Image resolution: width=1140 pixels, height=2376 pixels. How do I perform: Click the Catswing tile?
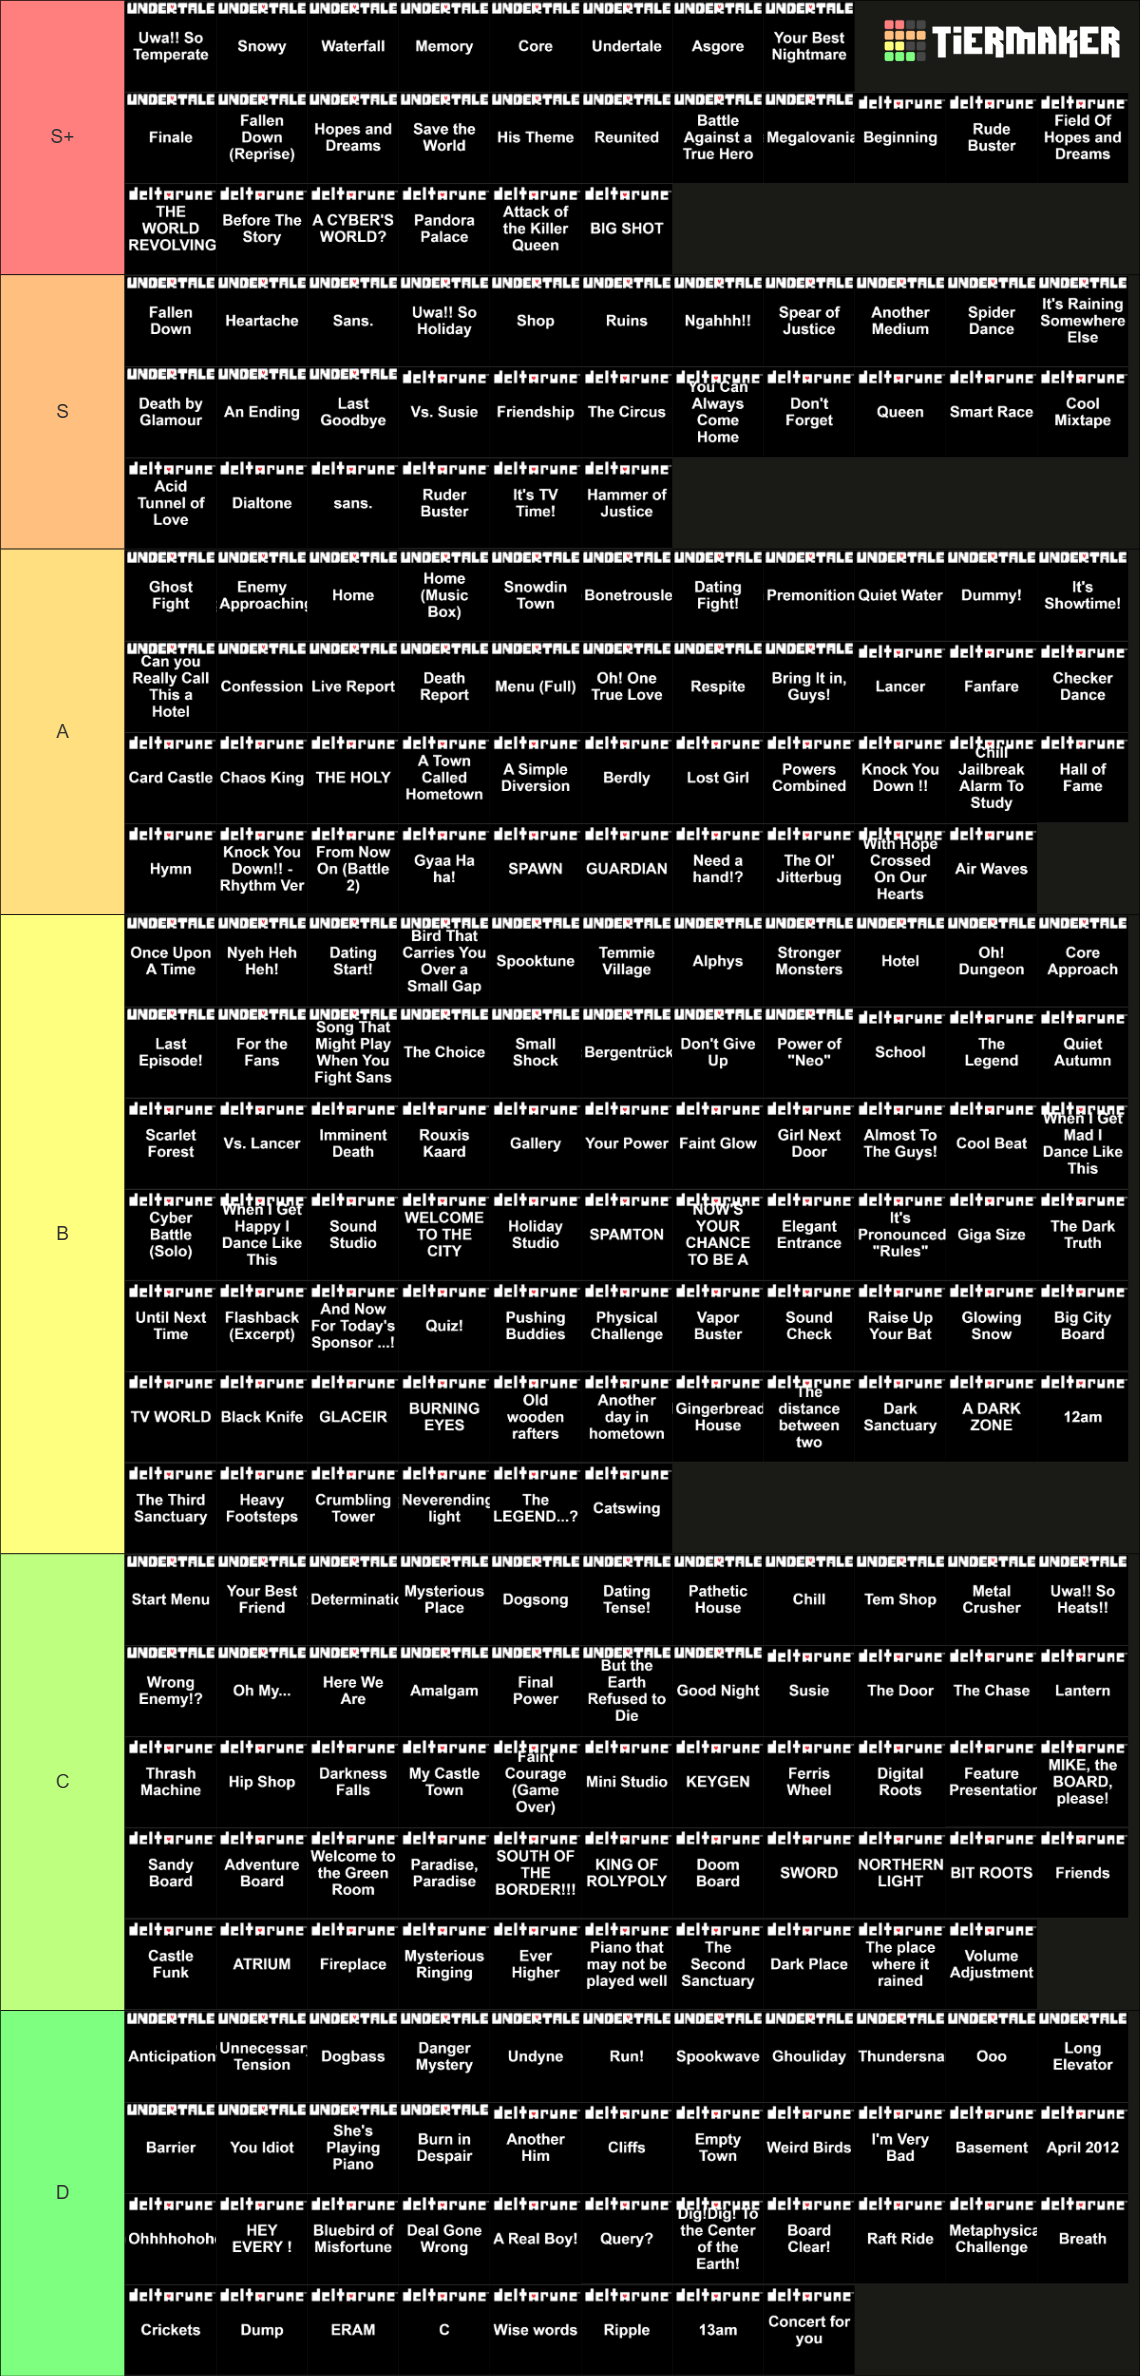[626, 1508]
